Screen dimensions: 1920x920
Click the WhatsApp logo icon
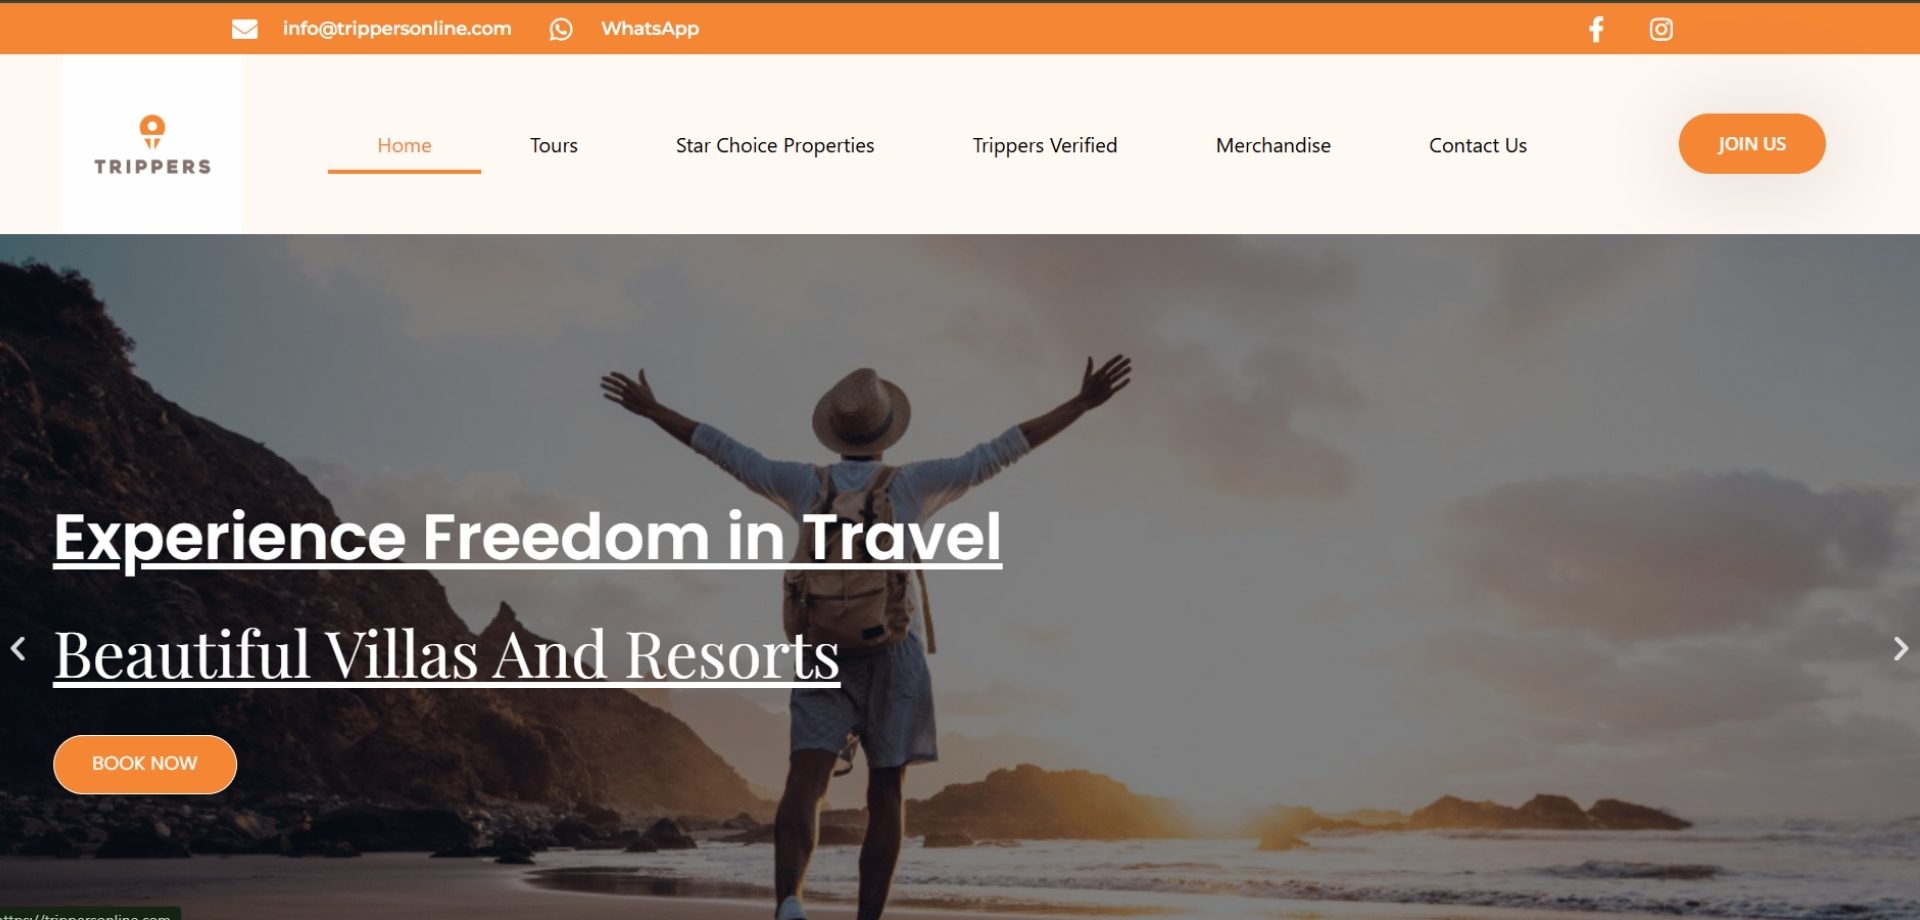click(x=561, y=29)
